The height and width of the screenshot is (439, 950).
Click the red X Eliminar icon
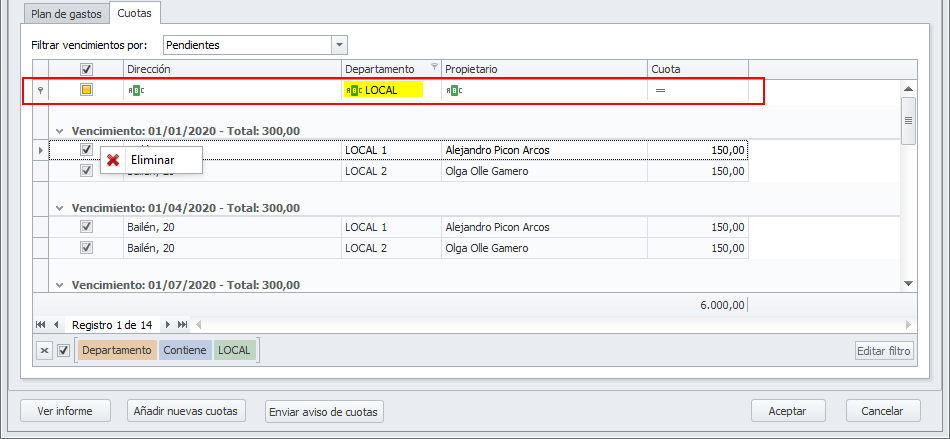coord(112,160)
